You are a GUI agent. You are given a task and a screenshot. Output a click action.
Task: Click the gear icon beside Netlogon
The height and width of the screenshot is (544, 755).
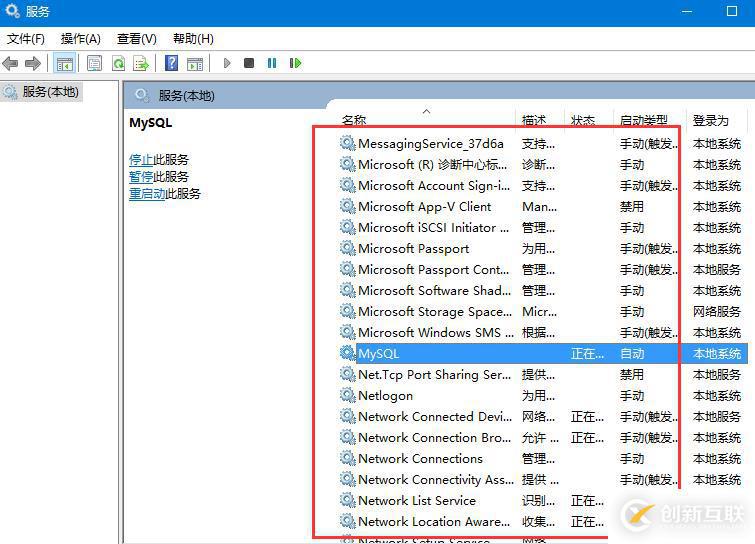[x=347, y=394]
